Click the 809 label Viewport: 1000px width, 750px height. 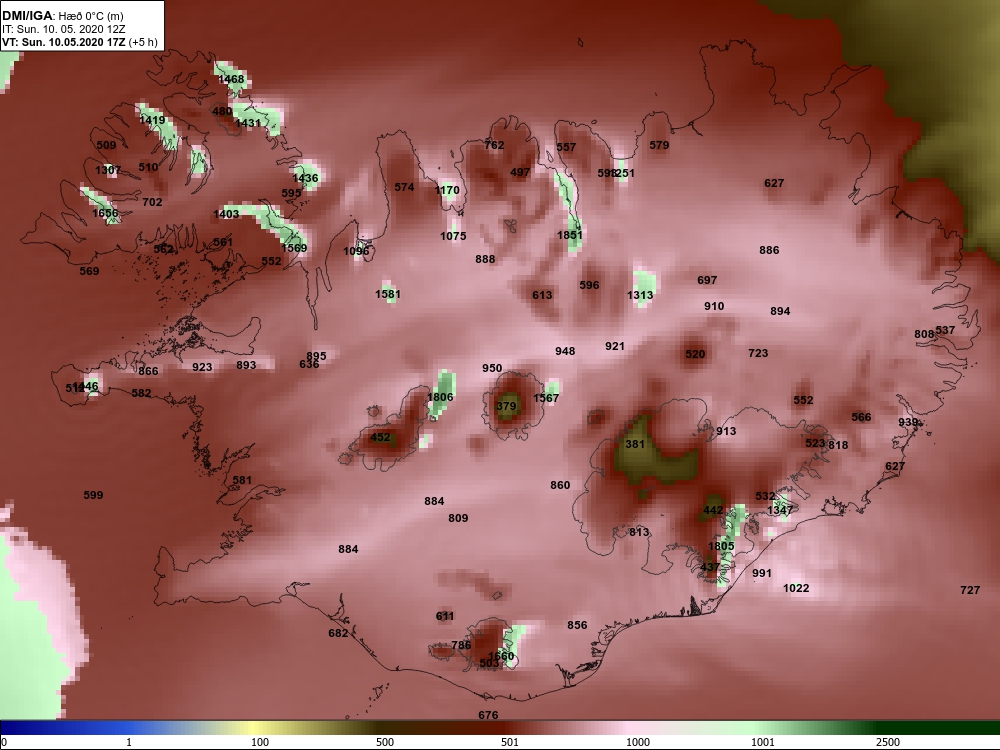tap(458, 517)
